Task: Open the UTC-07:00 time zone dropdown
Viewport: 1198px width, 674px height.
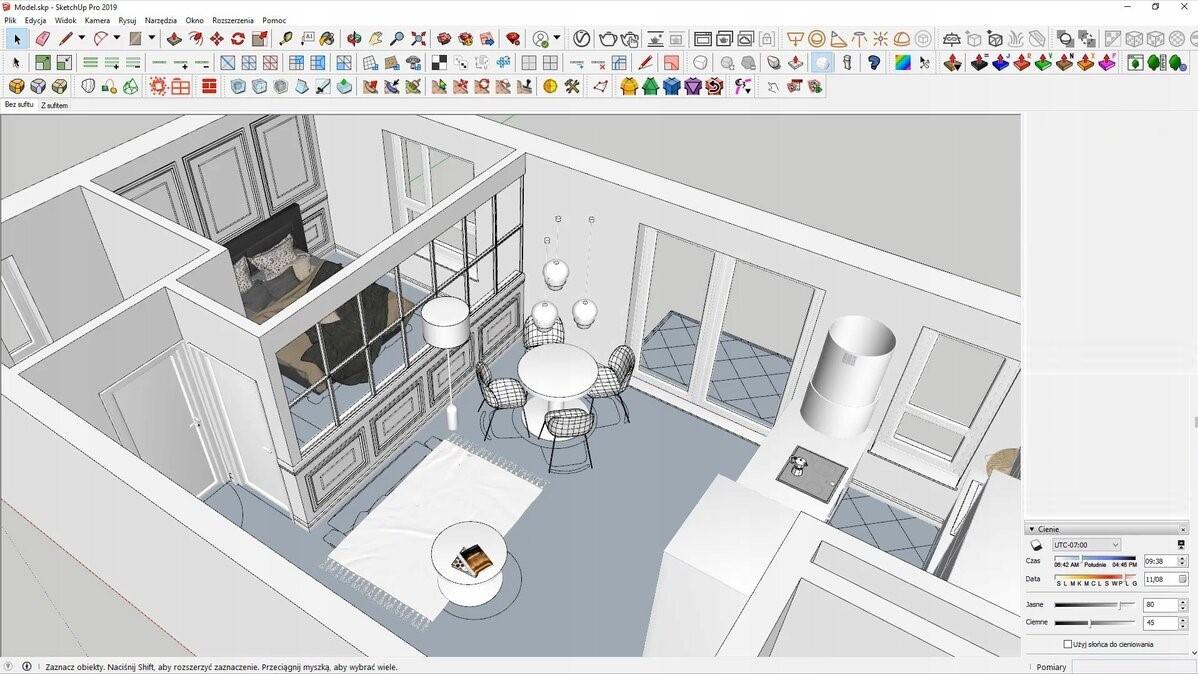Action: [1086, 545]
